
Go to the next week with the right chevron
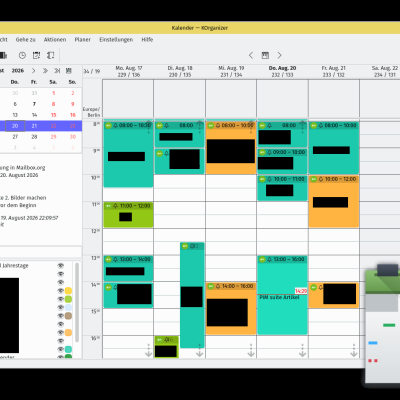[280, 55]
